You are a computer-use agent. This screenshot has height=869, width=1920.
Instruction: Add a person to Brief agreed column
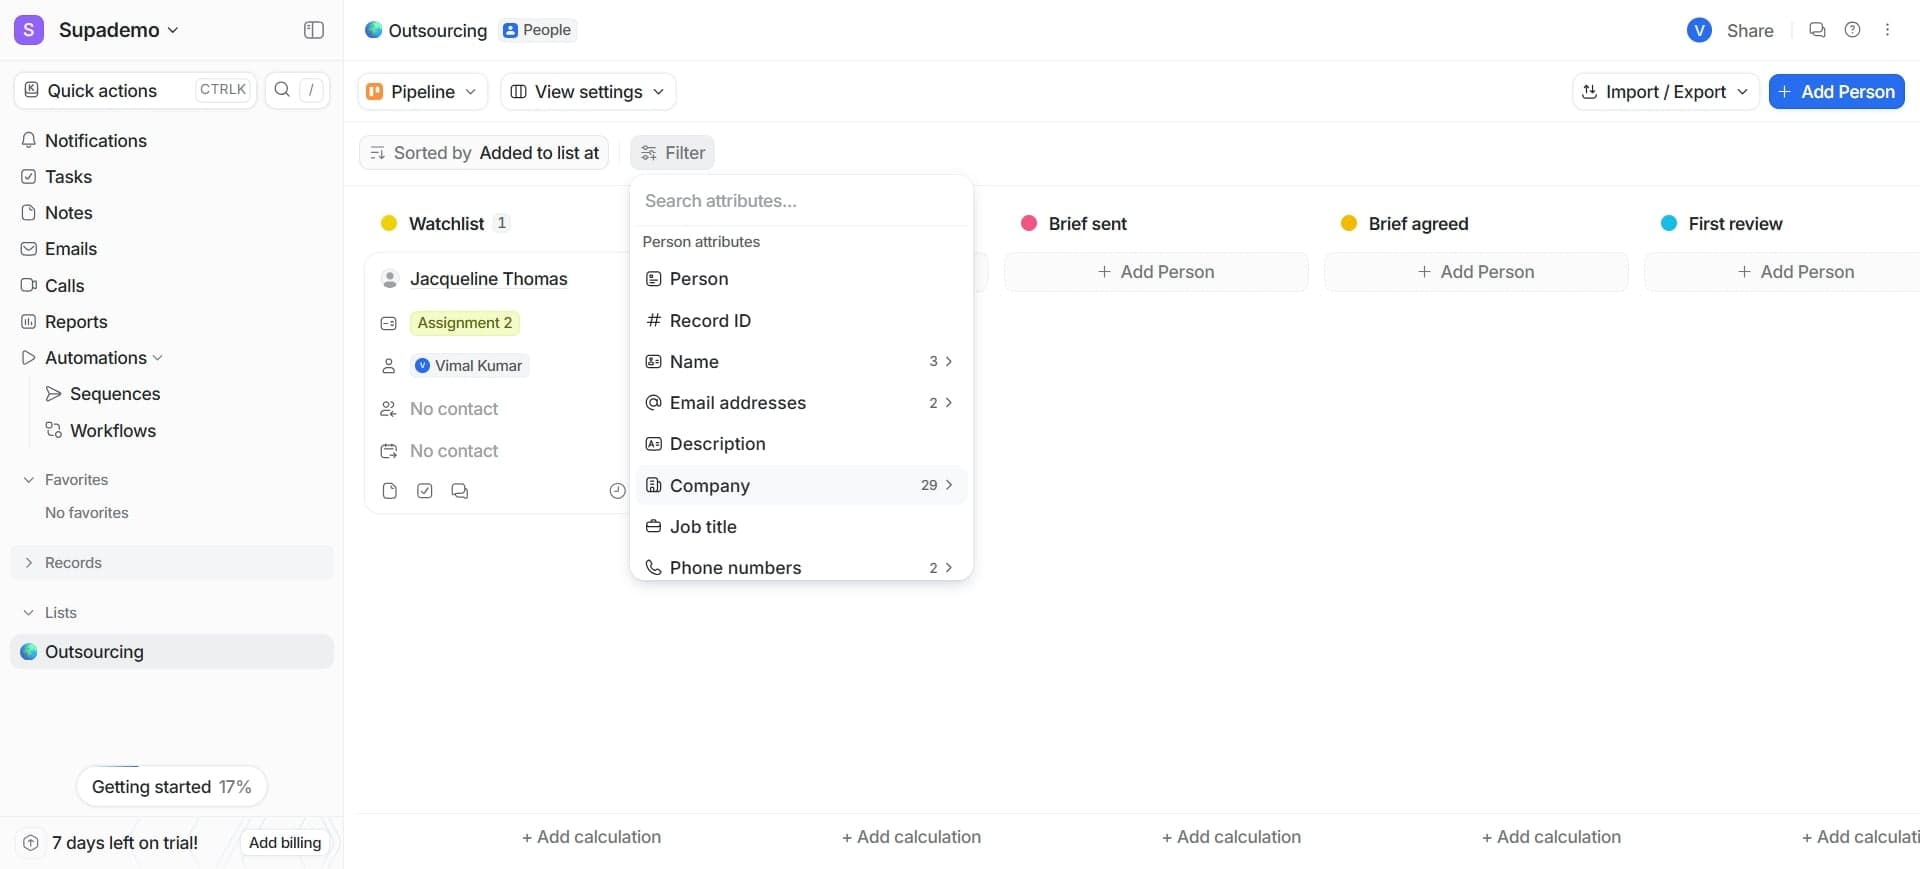[x=1476, y=272]
